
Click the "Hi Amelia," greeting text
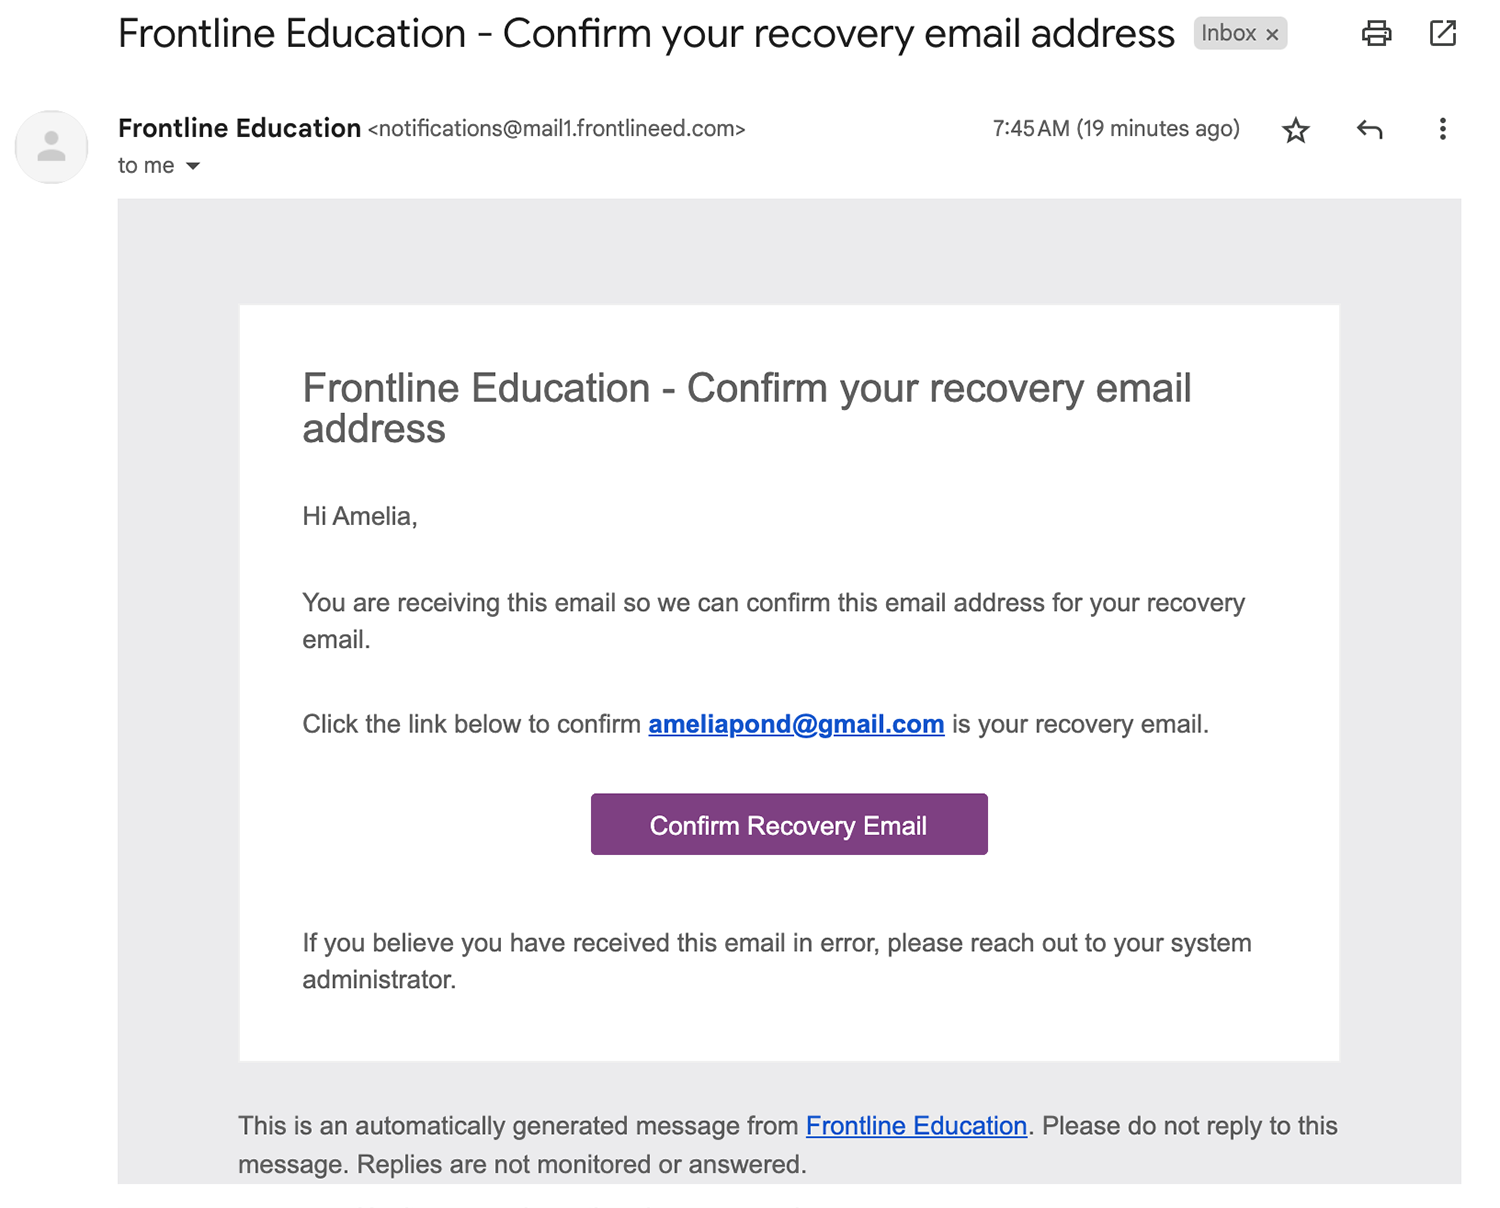[360, 516]
